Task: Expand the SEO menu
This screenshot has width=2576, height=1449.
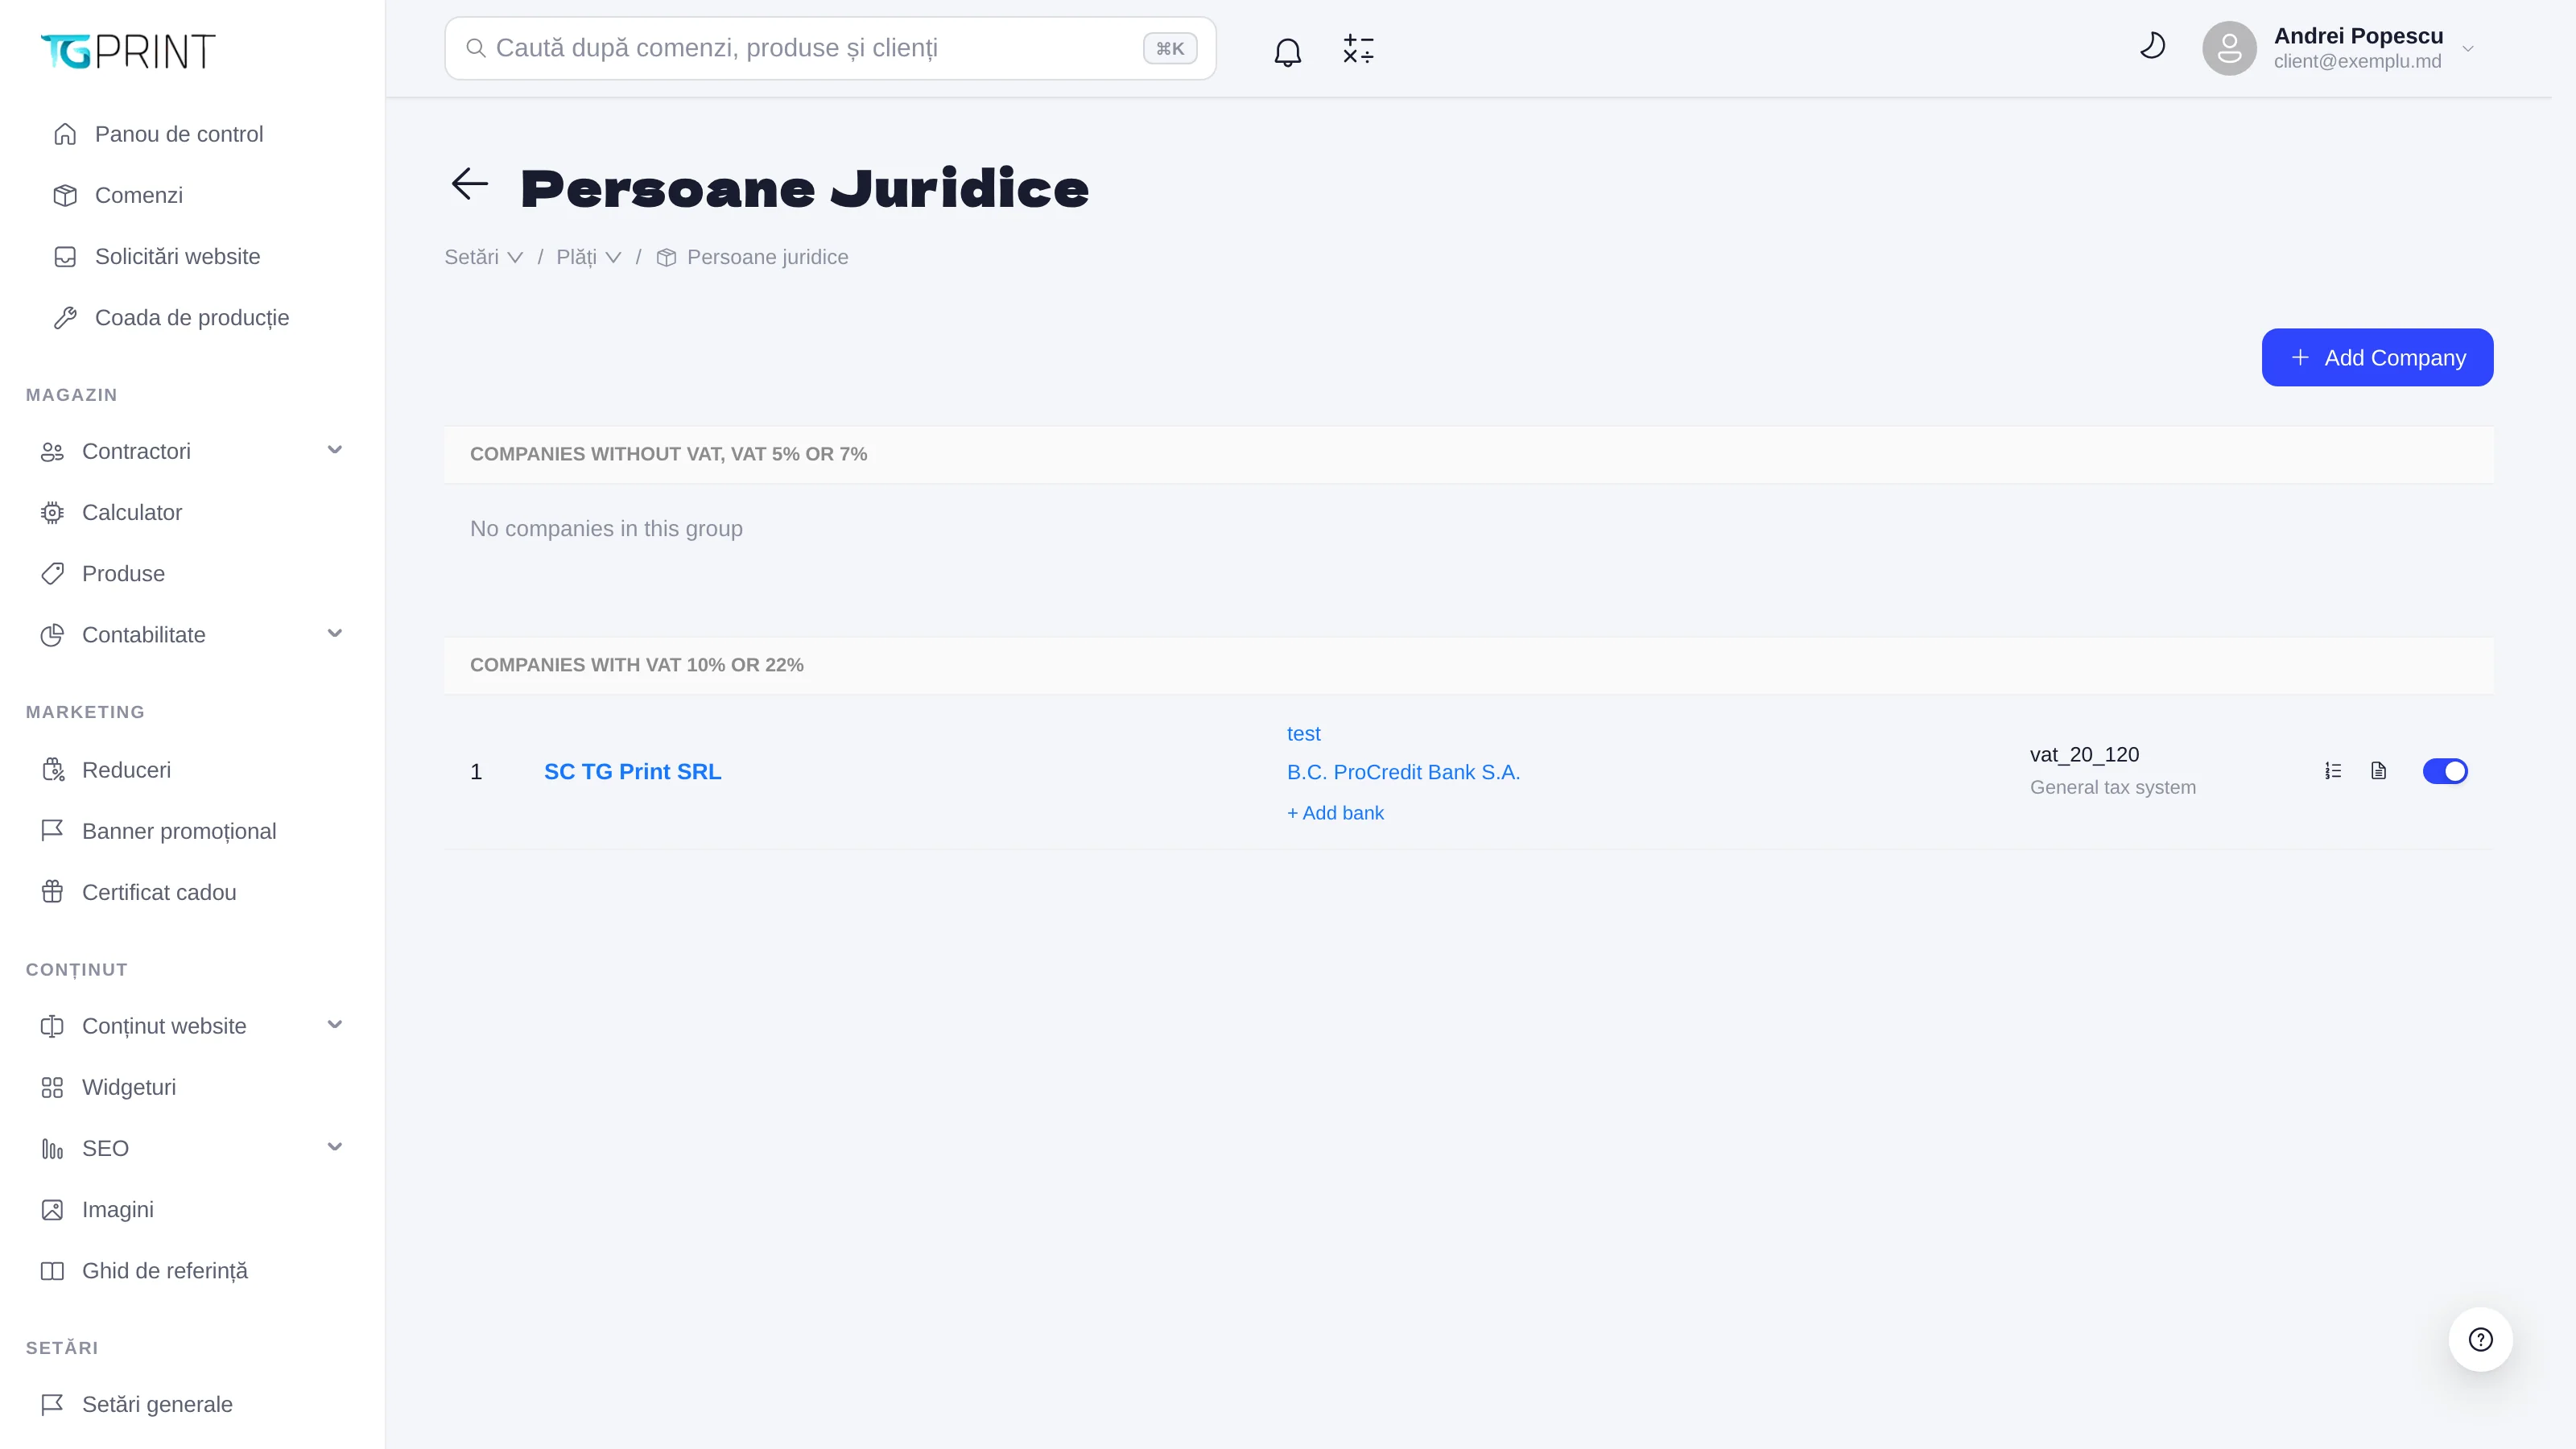Action: click(335, 1147)
